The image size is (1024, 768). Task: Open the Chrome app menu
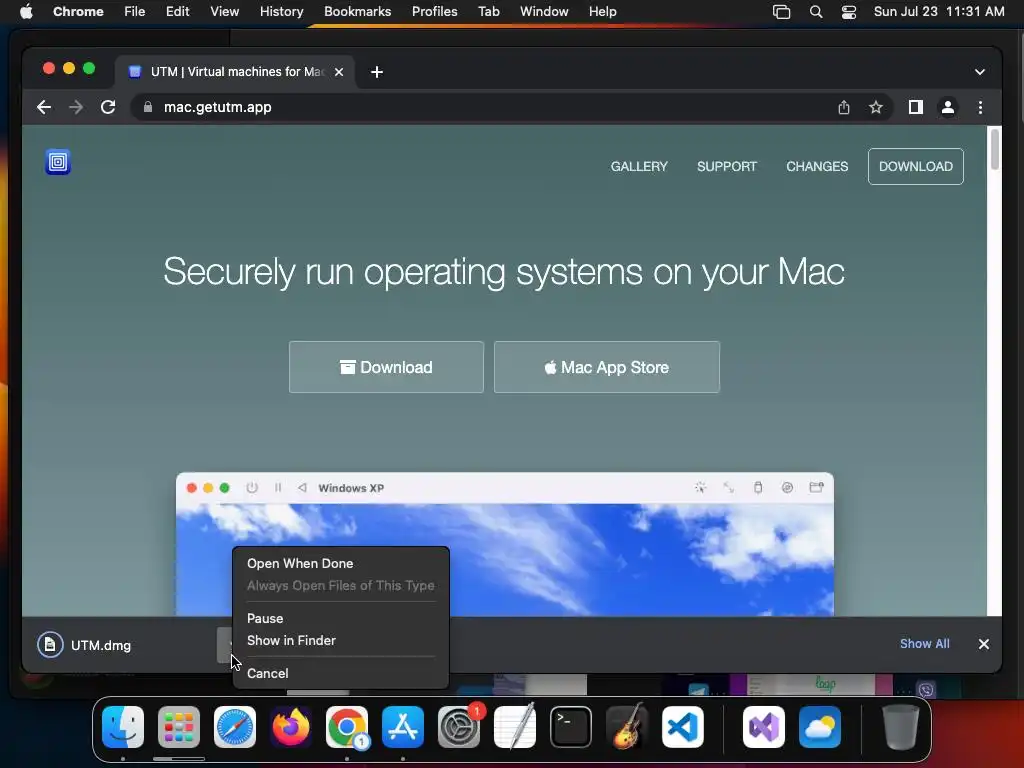point(78,12)
